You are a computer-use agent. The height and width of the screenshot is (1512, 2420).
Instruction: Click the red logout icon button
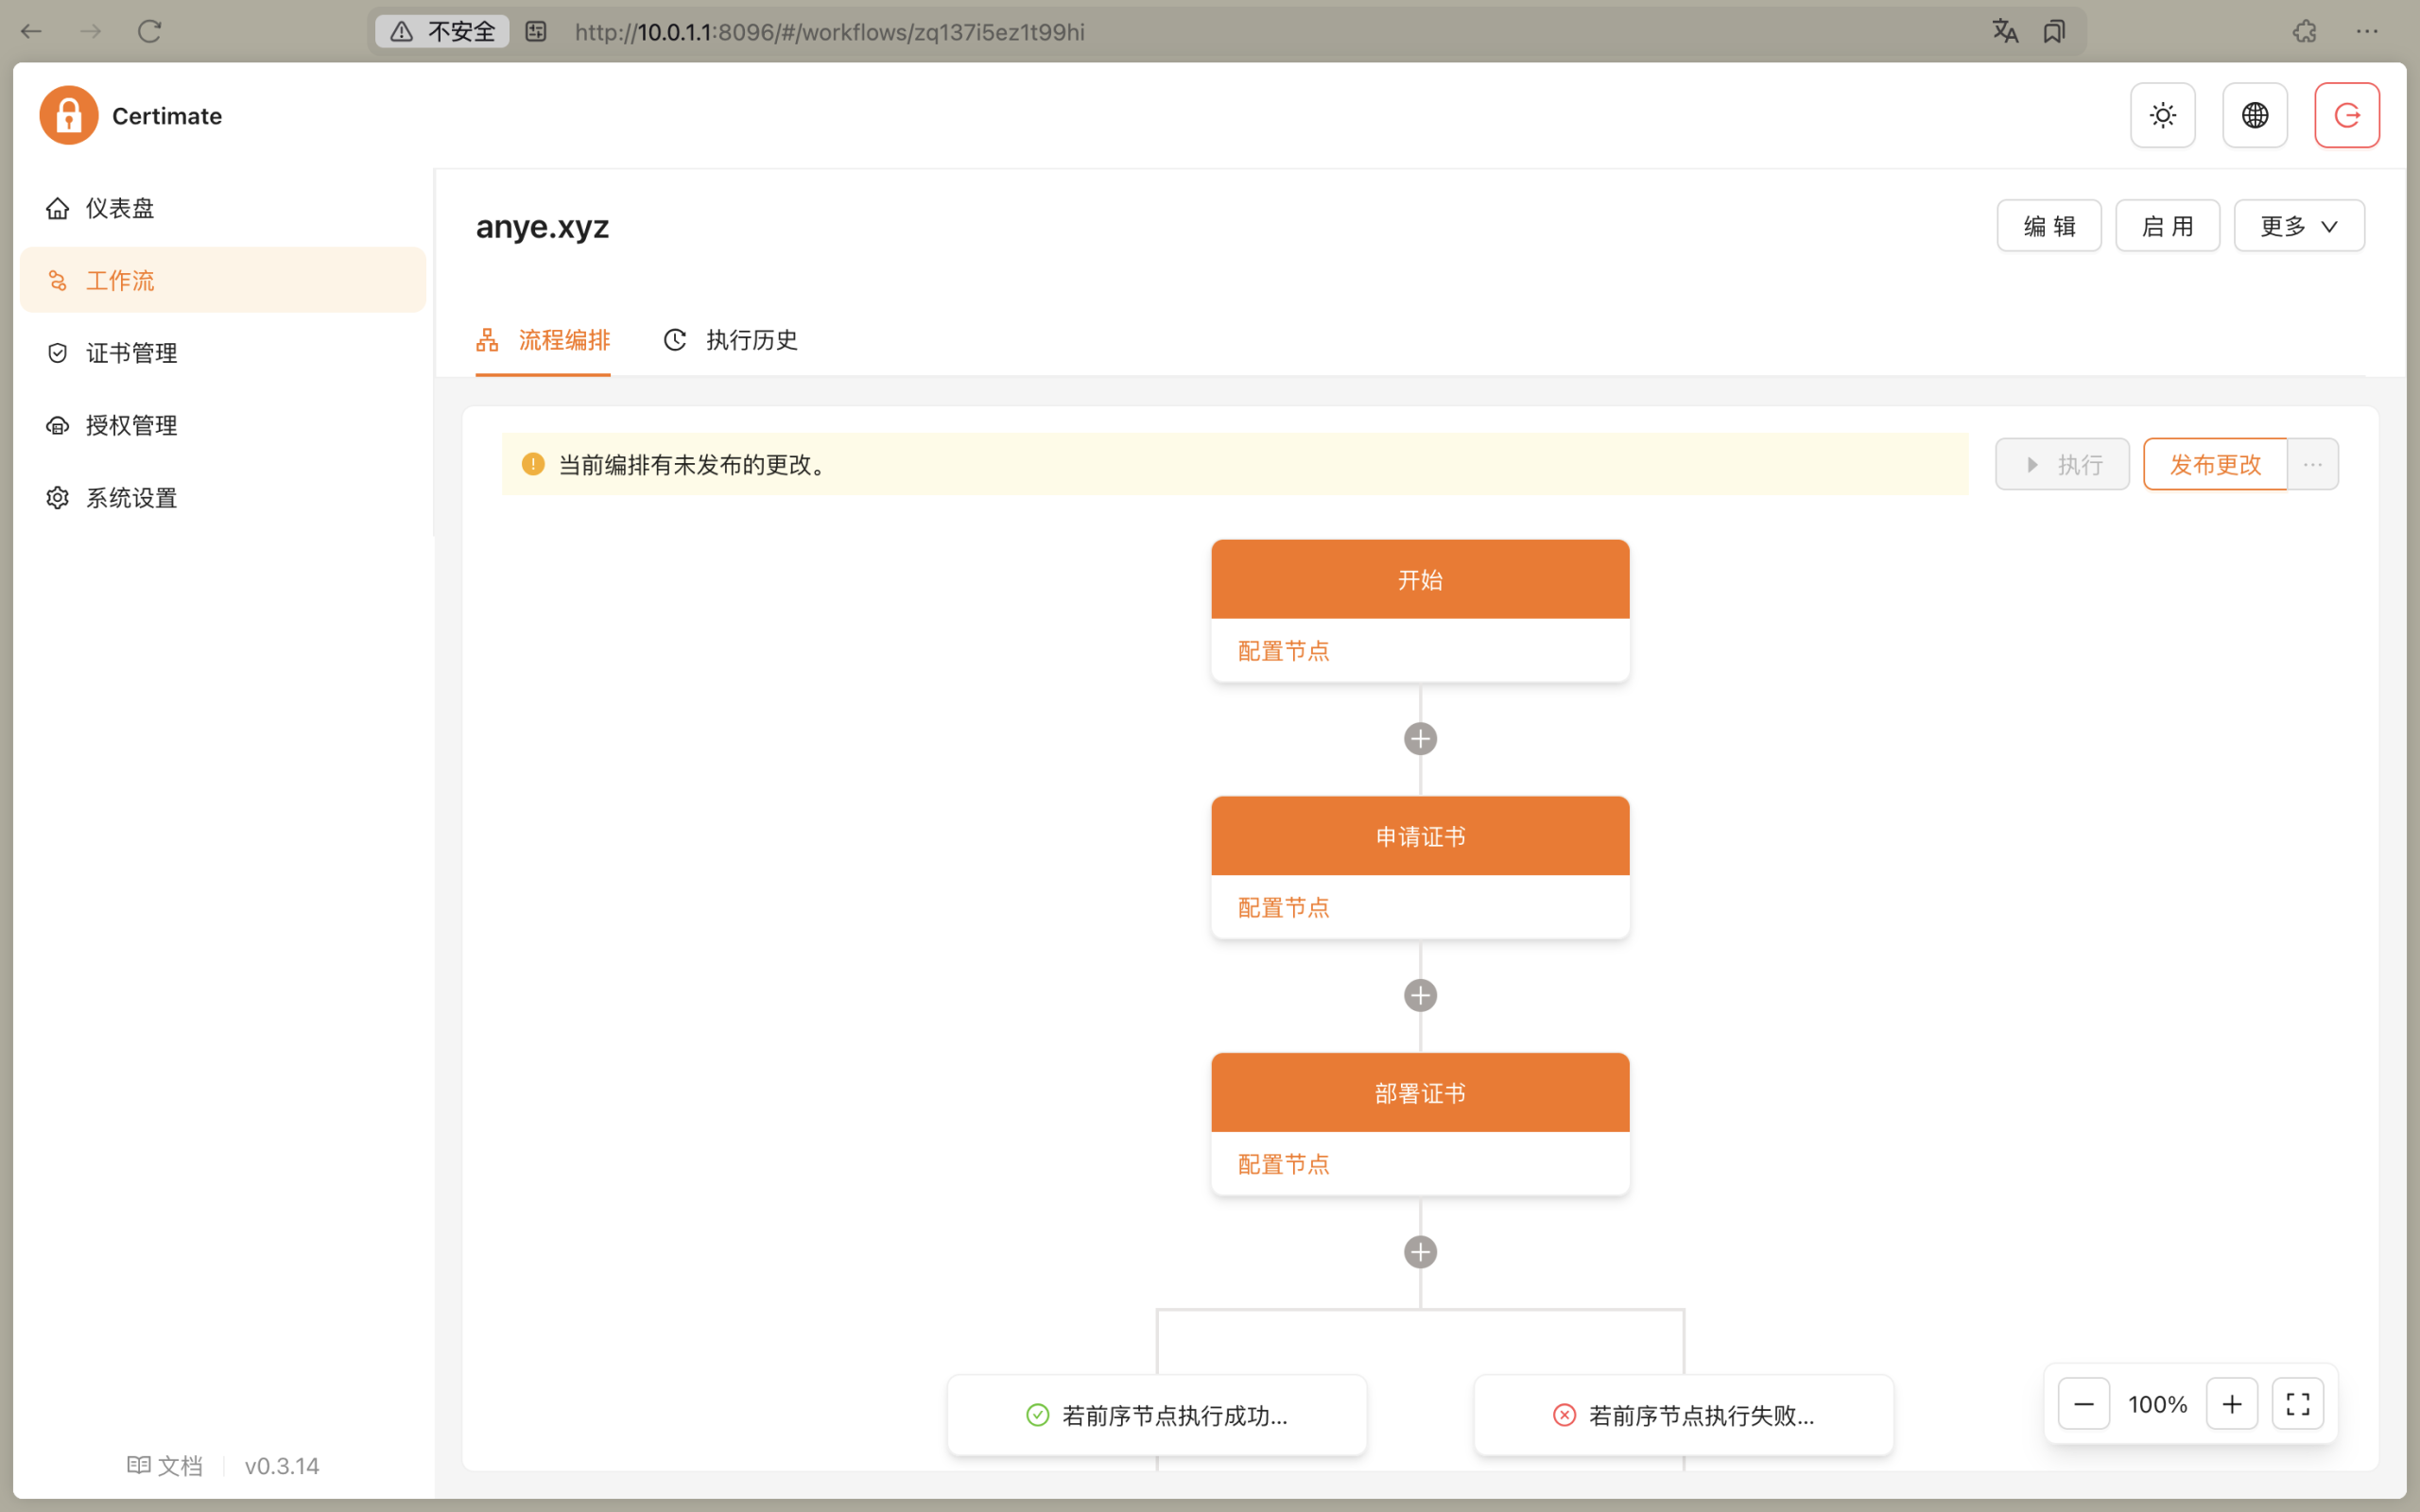point(2346,115)
